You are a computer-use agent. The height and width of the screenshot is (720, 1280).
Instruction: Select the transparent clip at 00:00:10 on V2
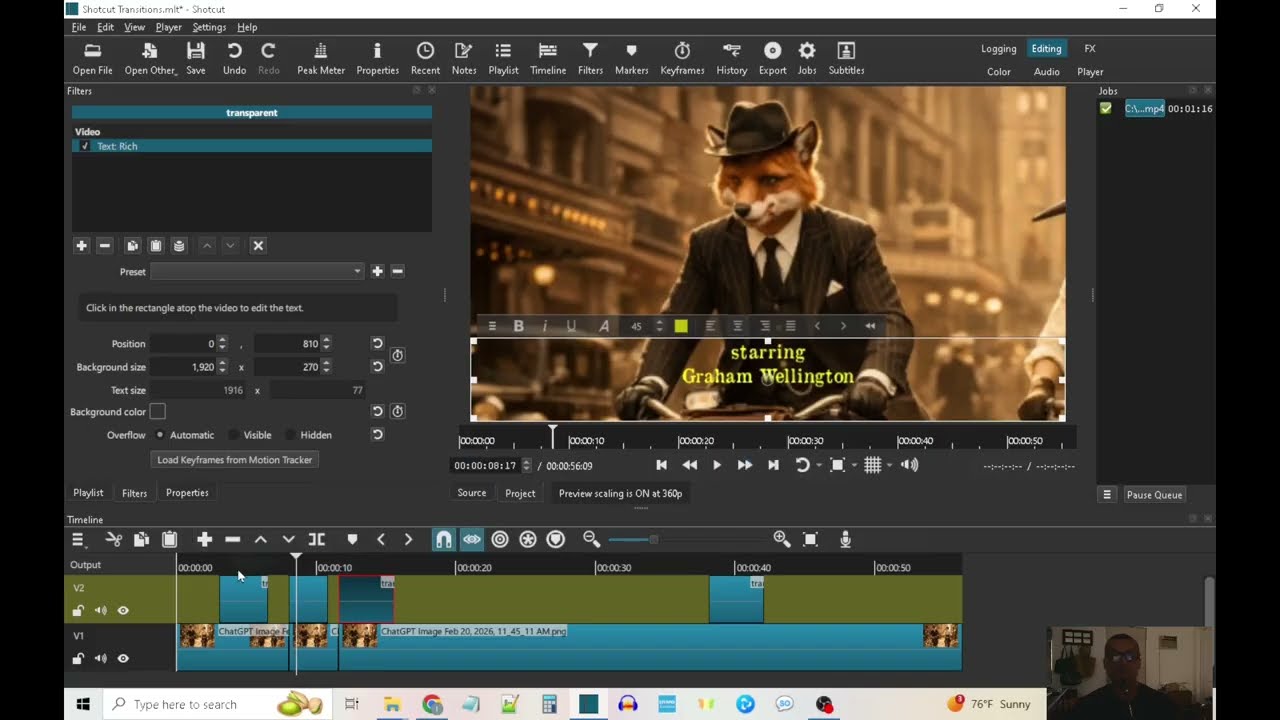366,600
